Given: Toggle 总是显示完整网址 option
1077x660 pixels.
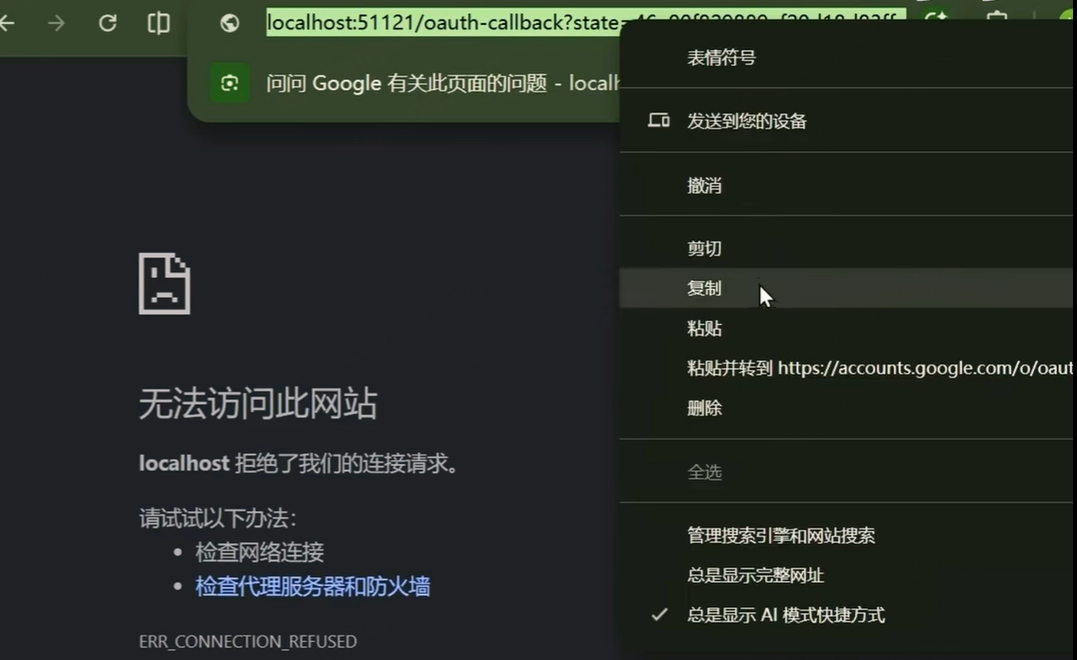Looking at the screenshot, I should (x=846, y=576).
